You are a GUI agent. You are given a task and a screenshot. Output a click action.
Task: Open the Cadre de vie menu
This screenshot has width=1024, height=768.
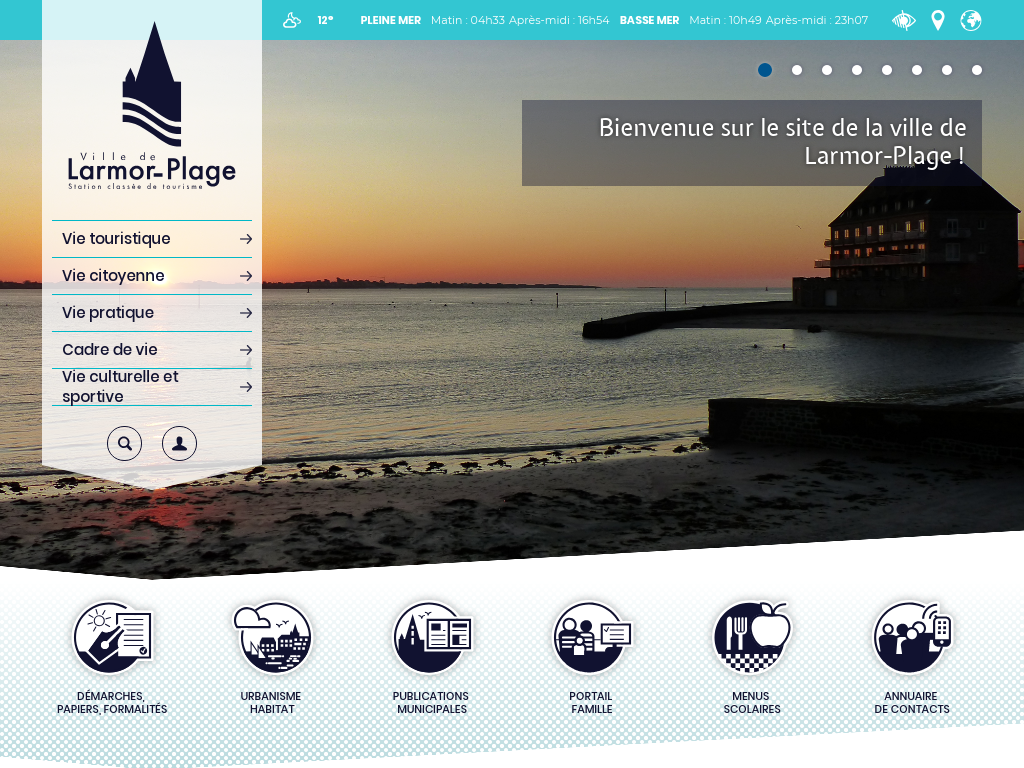(x=152, y=350)
